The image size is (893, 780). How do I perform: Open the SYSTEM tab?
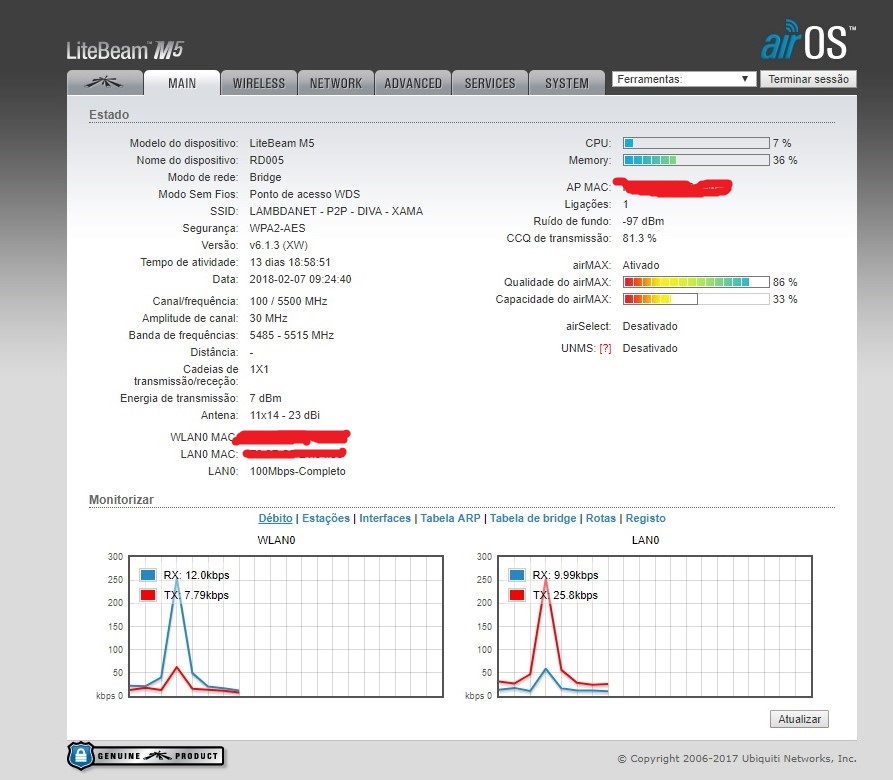(x=567, y=83)
